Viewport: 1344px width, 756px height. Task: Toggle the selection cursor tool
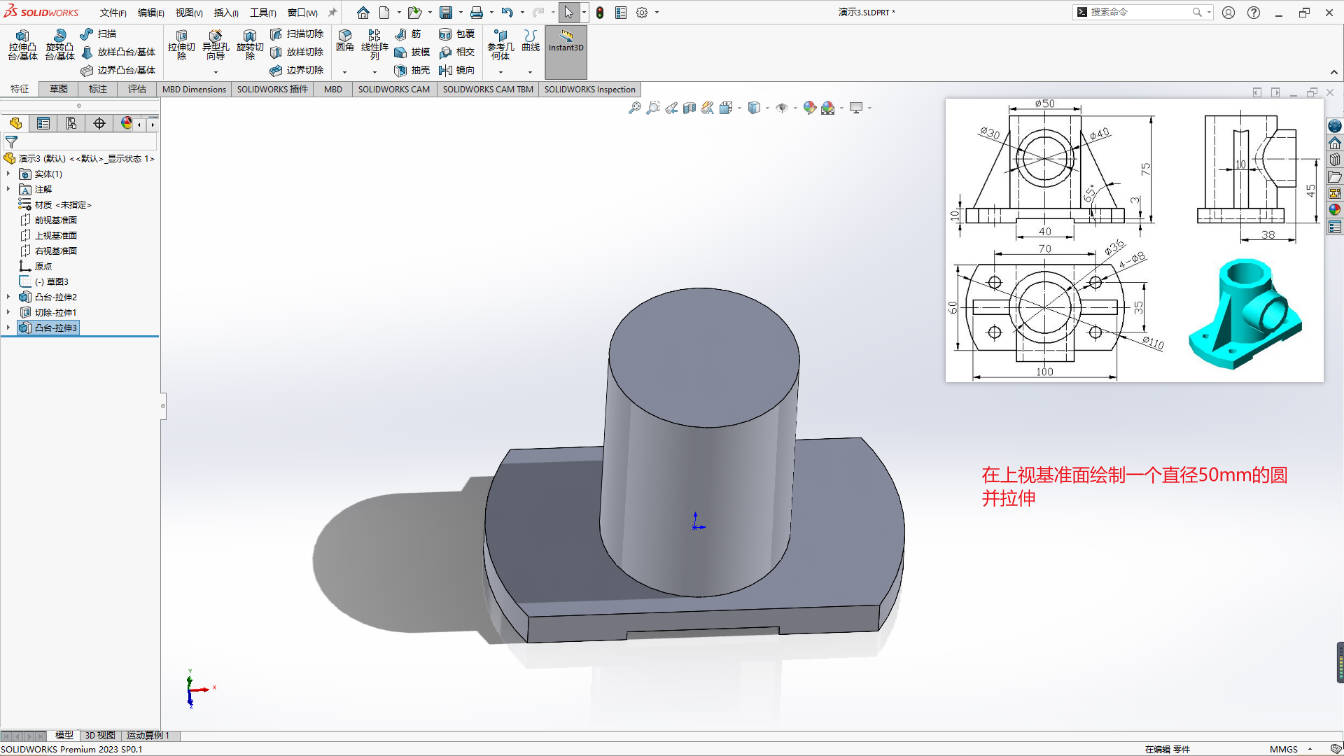(568, 13)
